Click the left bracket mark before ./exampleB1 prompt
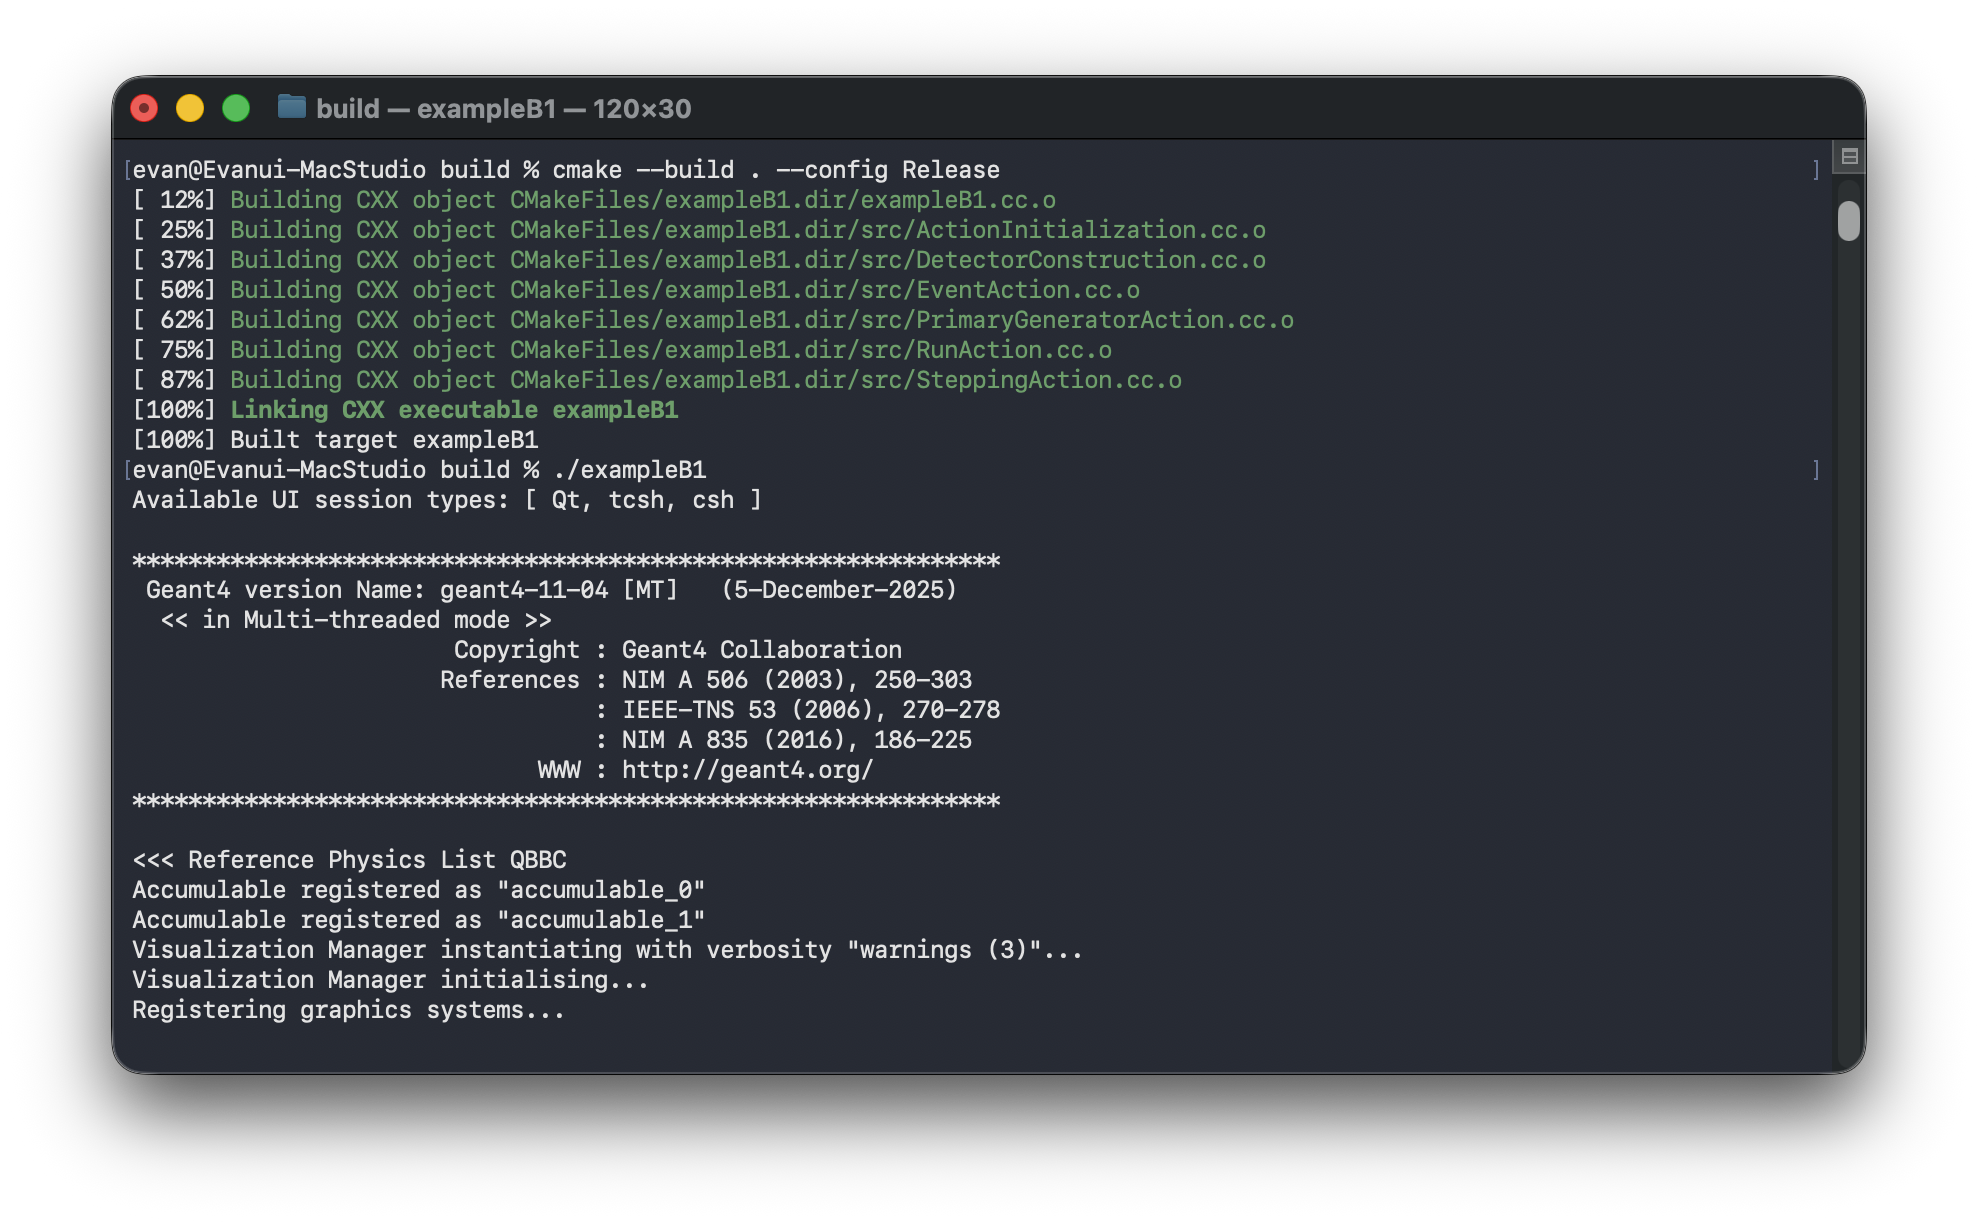Screen dimensions: 1978x1222 [127, 470]
